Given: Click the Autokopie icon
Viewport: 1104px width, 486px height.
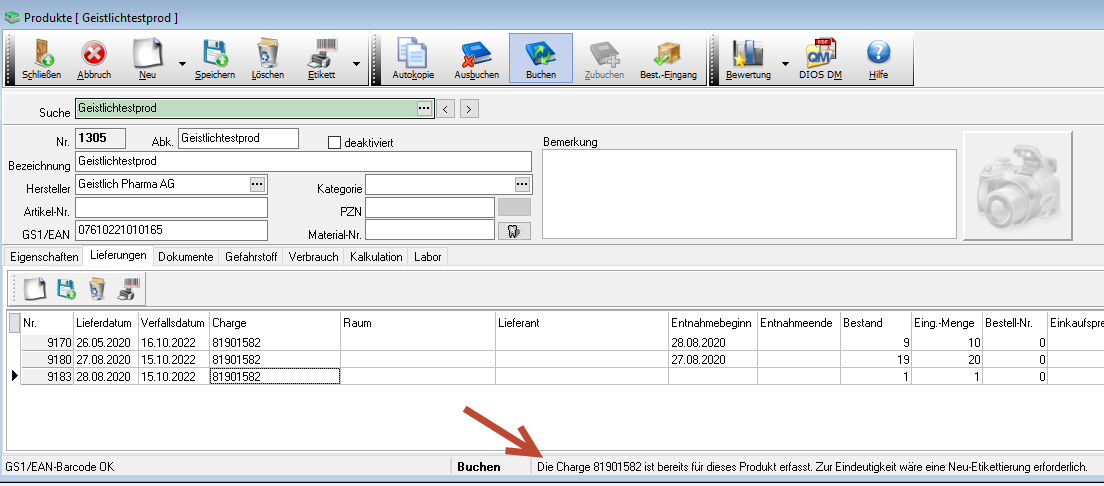Looking at the screenshot, I should click(x=413, y=59).
